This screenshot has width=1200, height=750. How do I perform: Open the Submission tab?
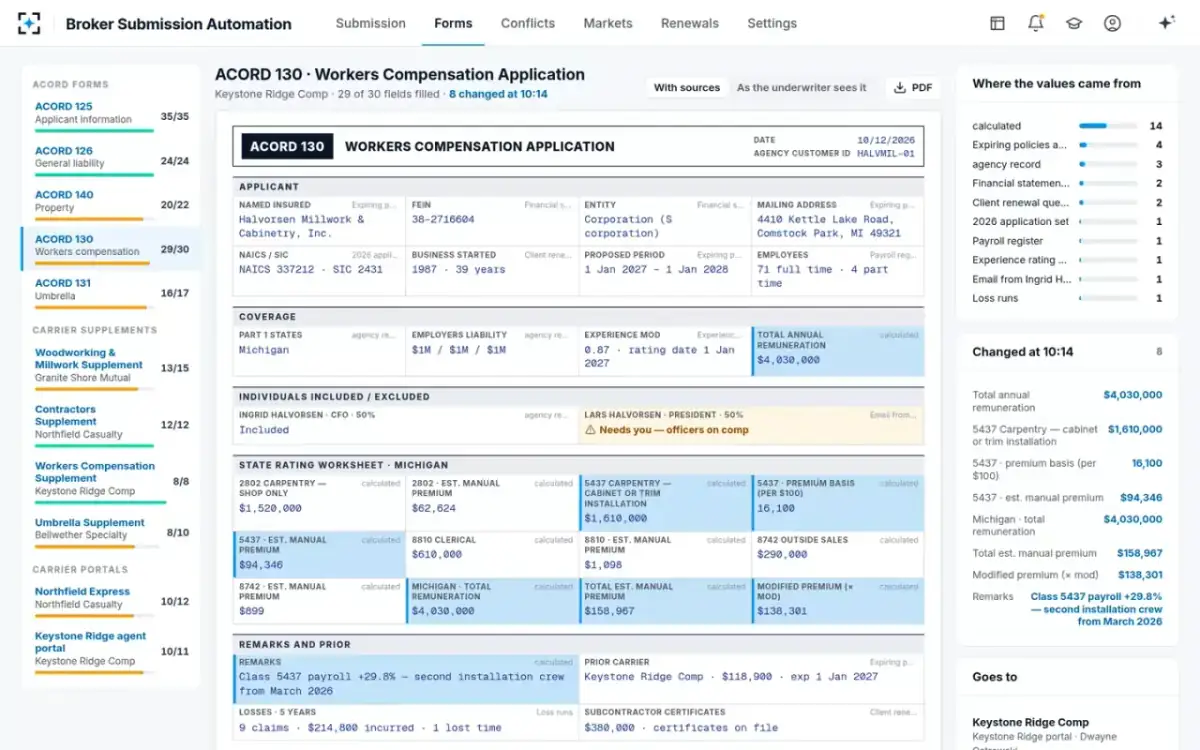pos(371,23)
